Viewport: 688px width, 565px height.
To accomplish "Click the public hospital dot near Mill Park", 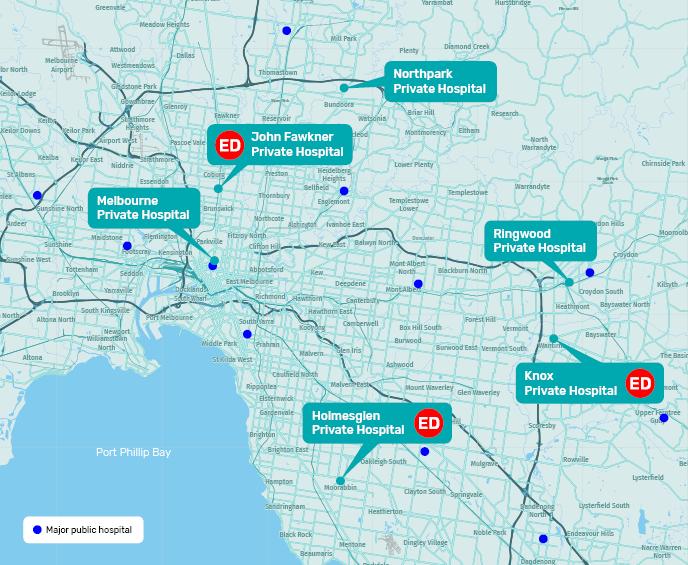I will (x=287, y=30).
